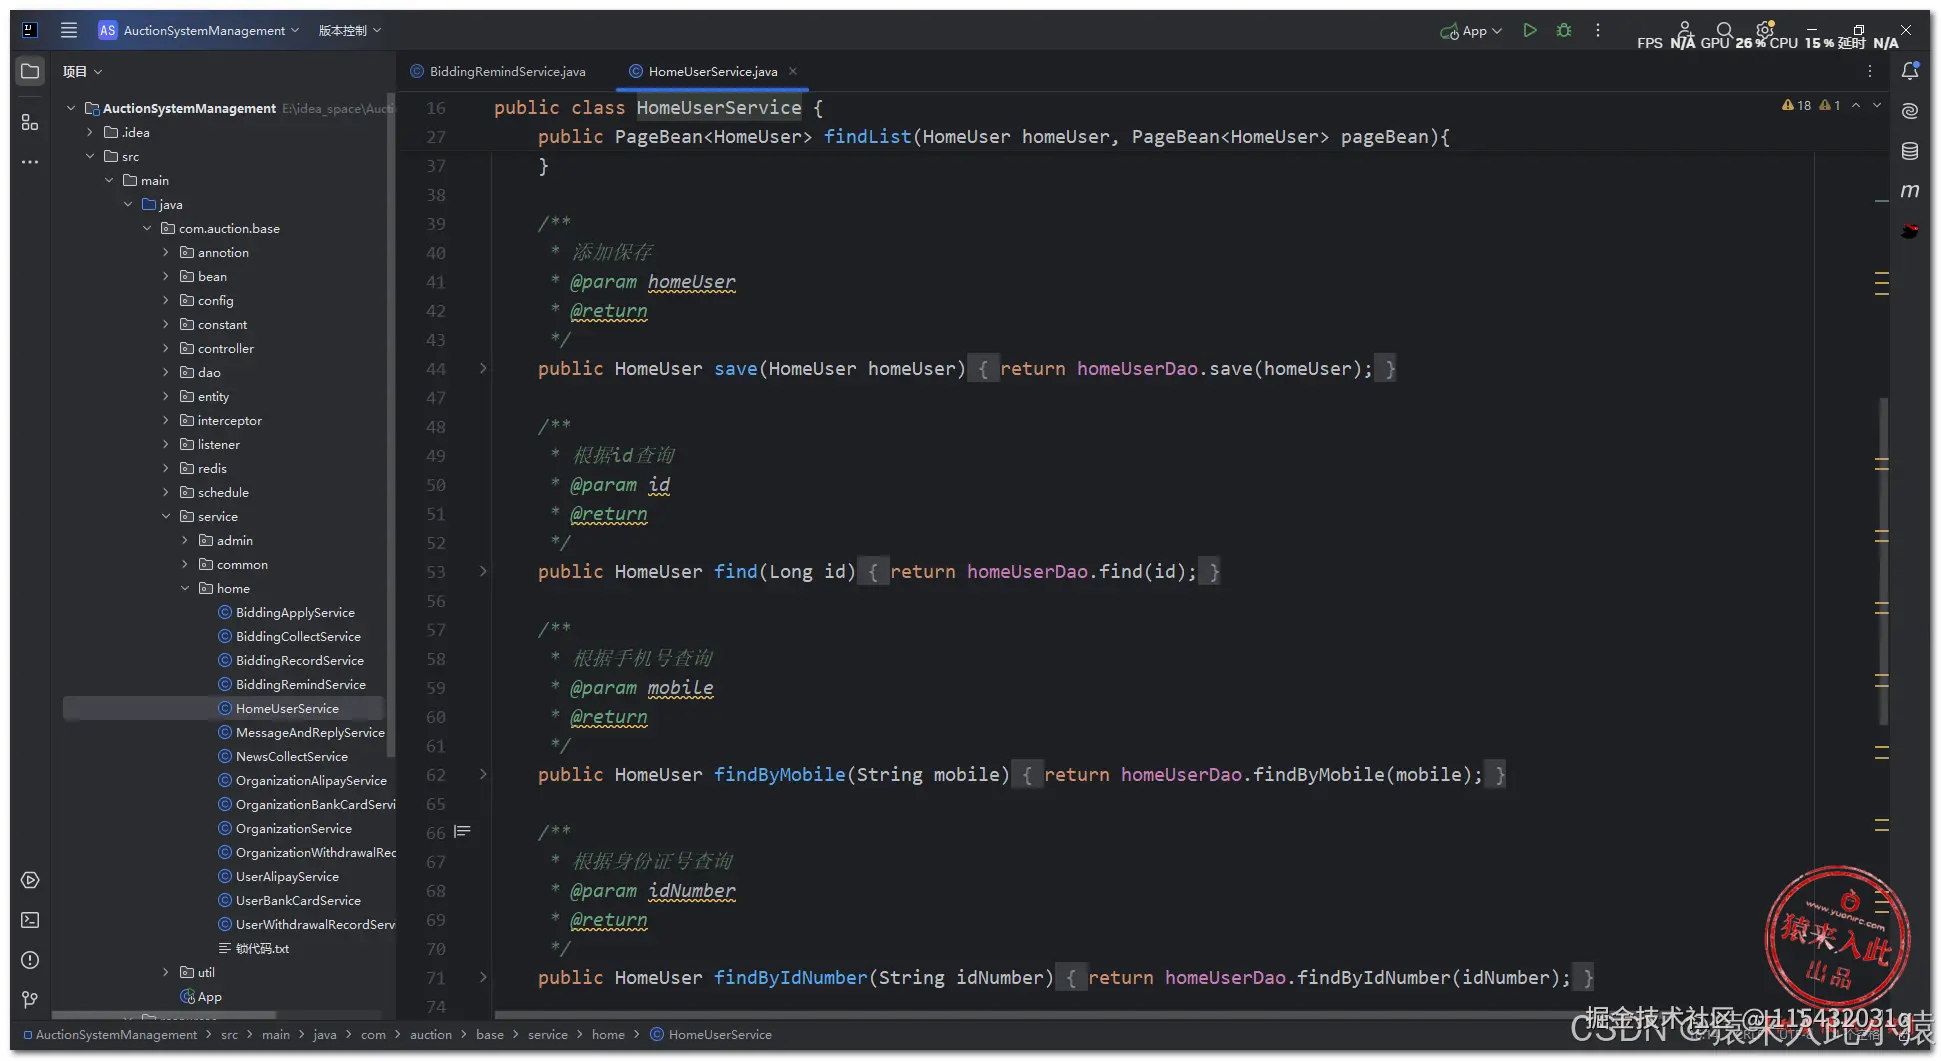
Task: Open the 项目 view selector dropdown
Action: click(x=82, y=71)
